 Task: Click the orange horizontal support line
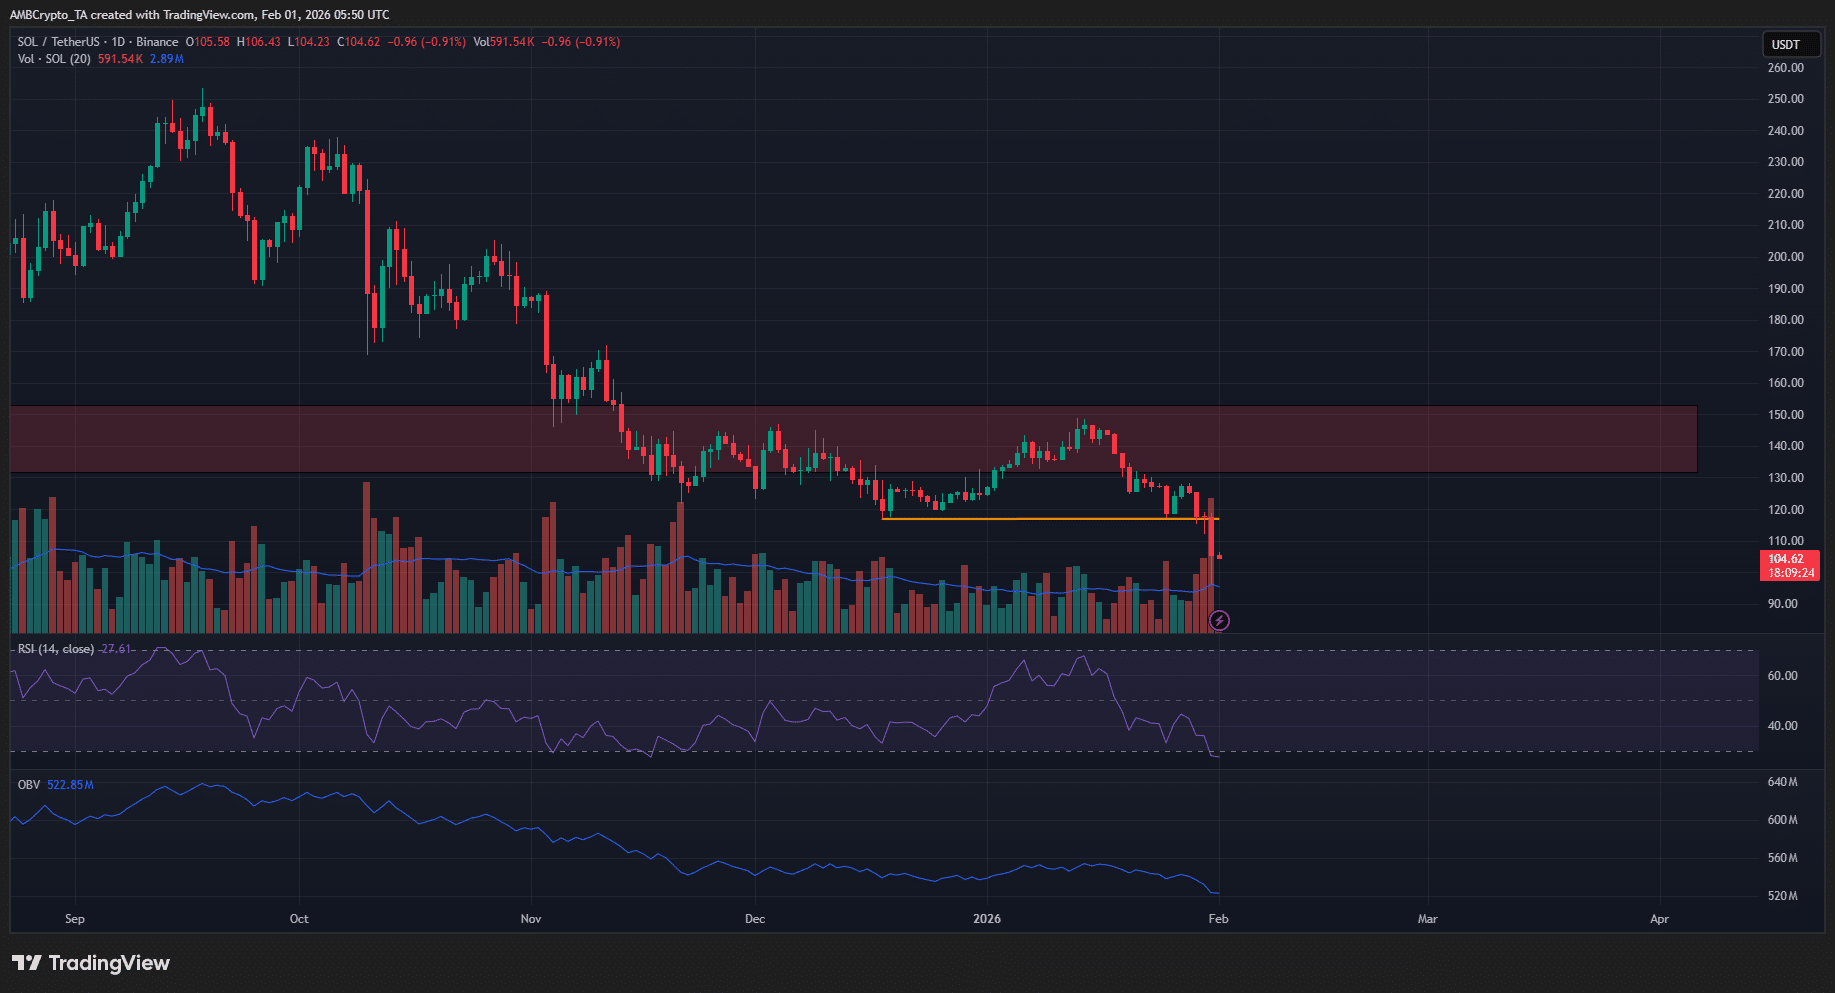coord(1050,519)
